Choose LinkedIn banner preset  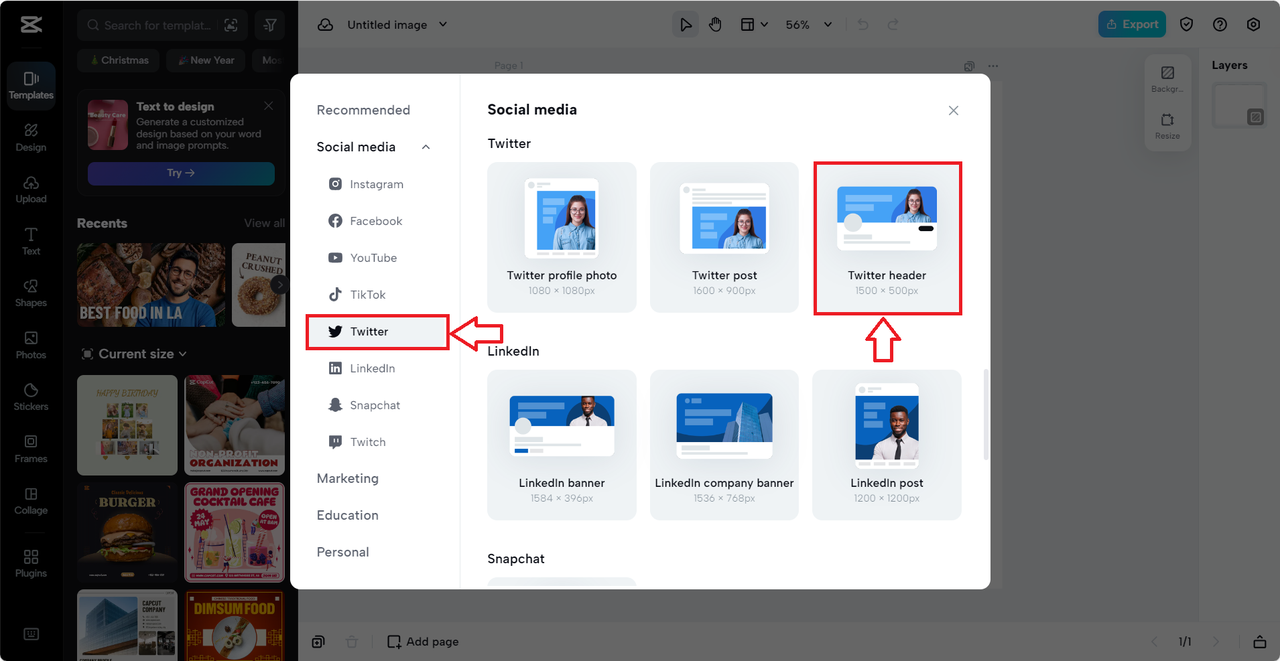click(562, 445)
